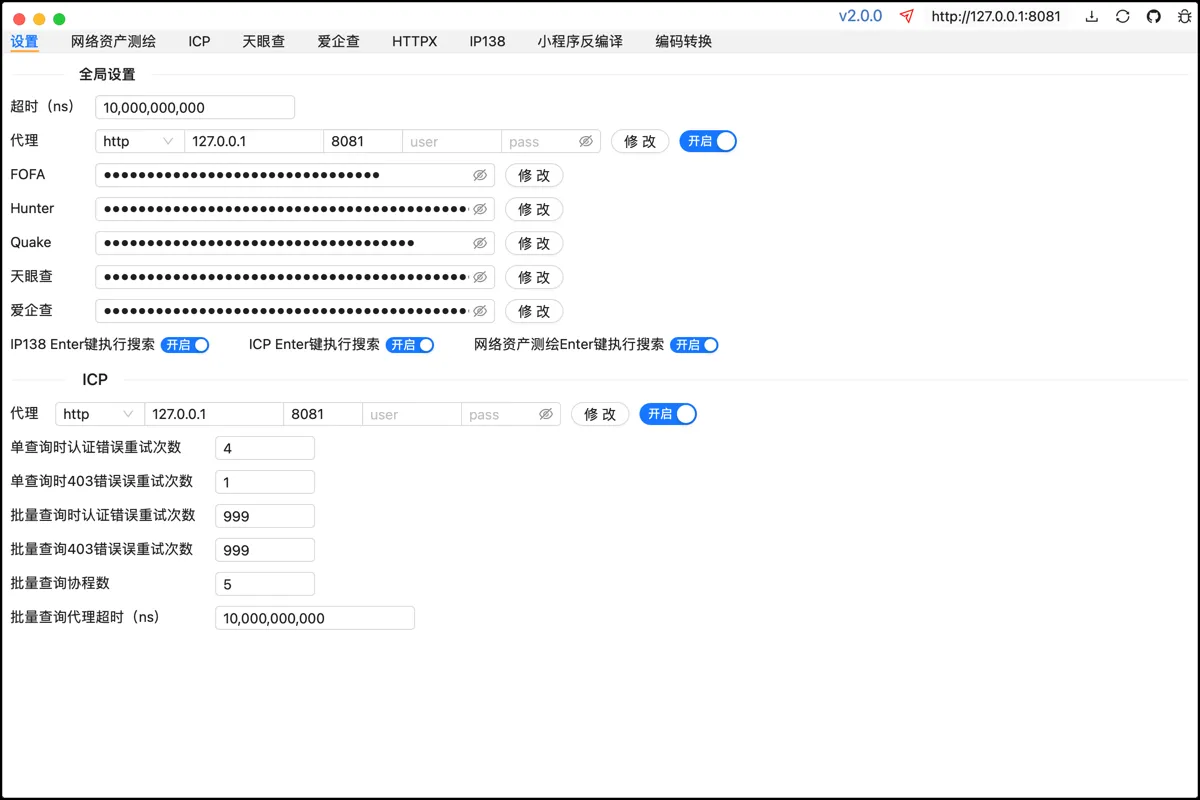Screen dimensions: 1200x800
Task: Open the 编码转换 tab
Action: coord(683,42)
